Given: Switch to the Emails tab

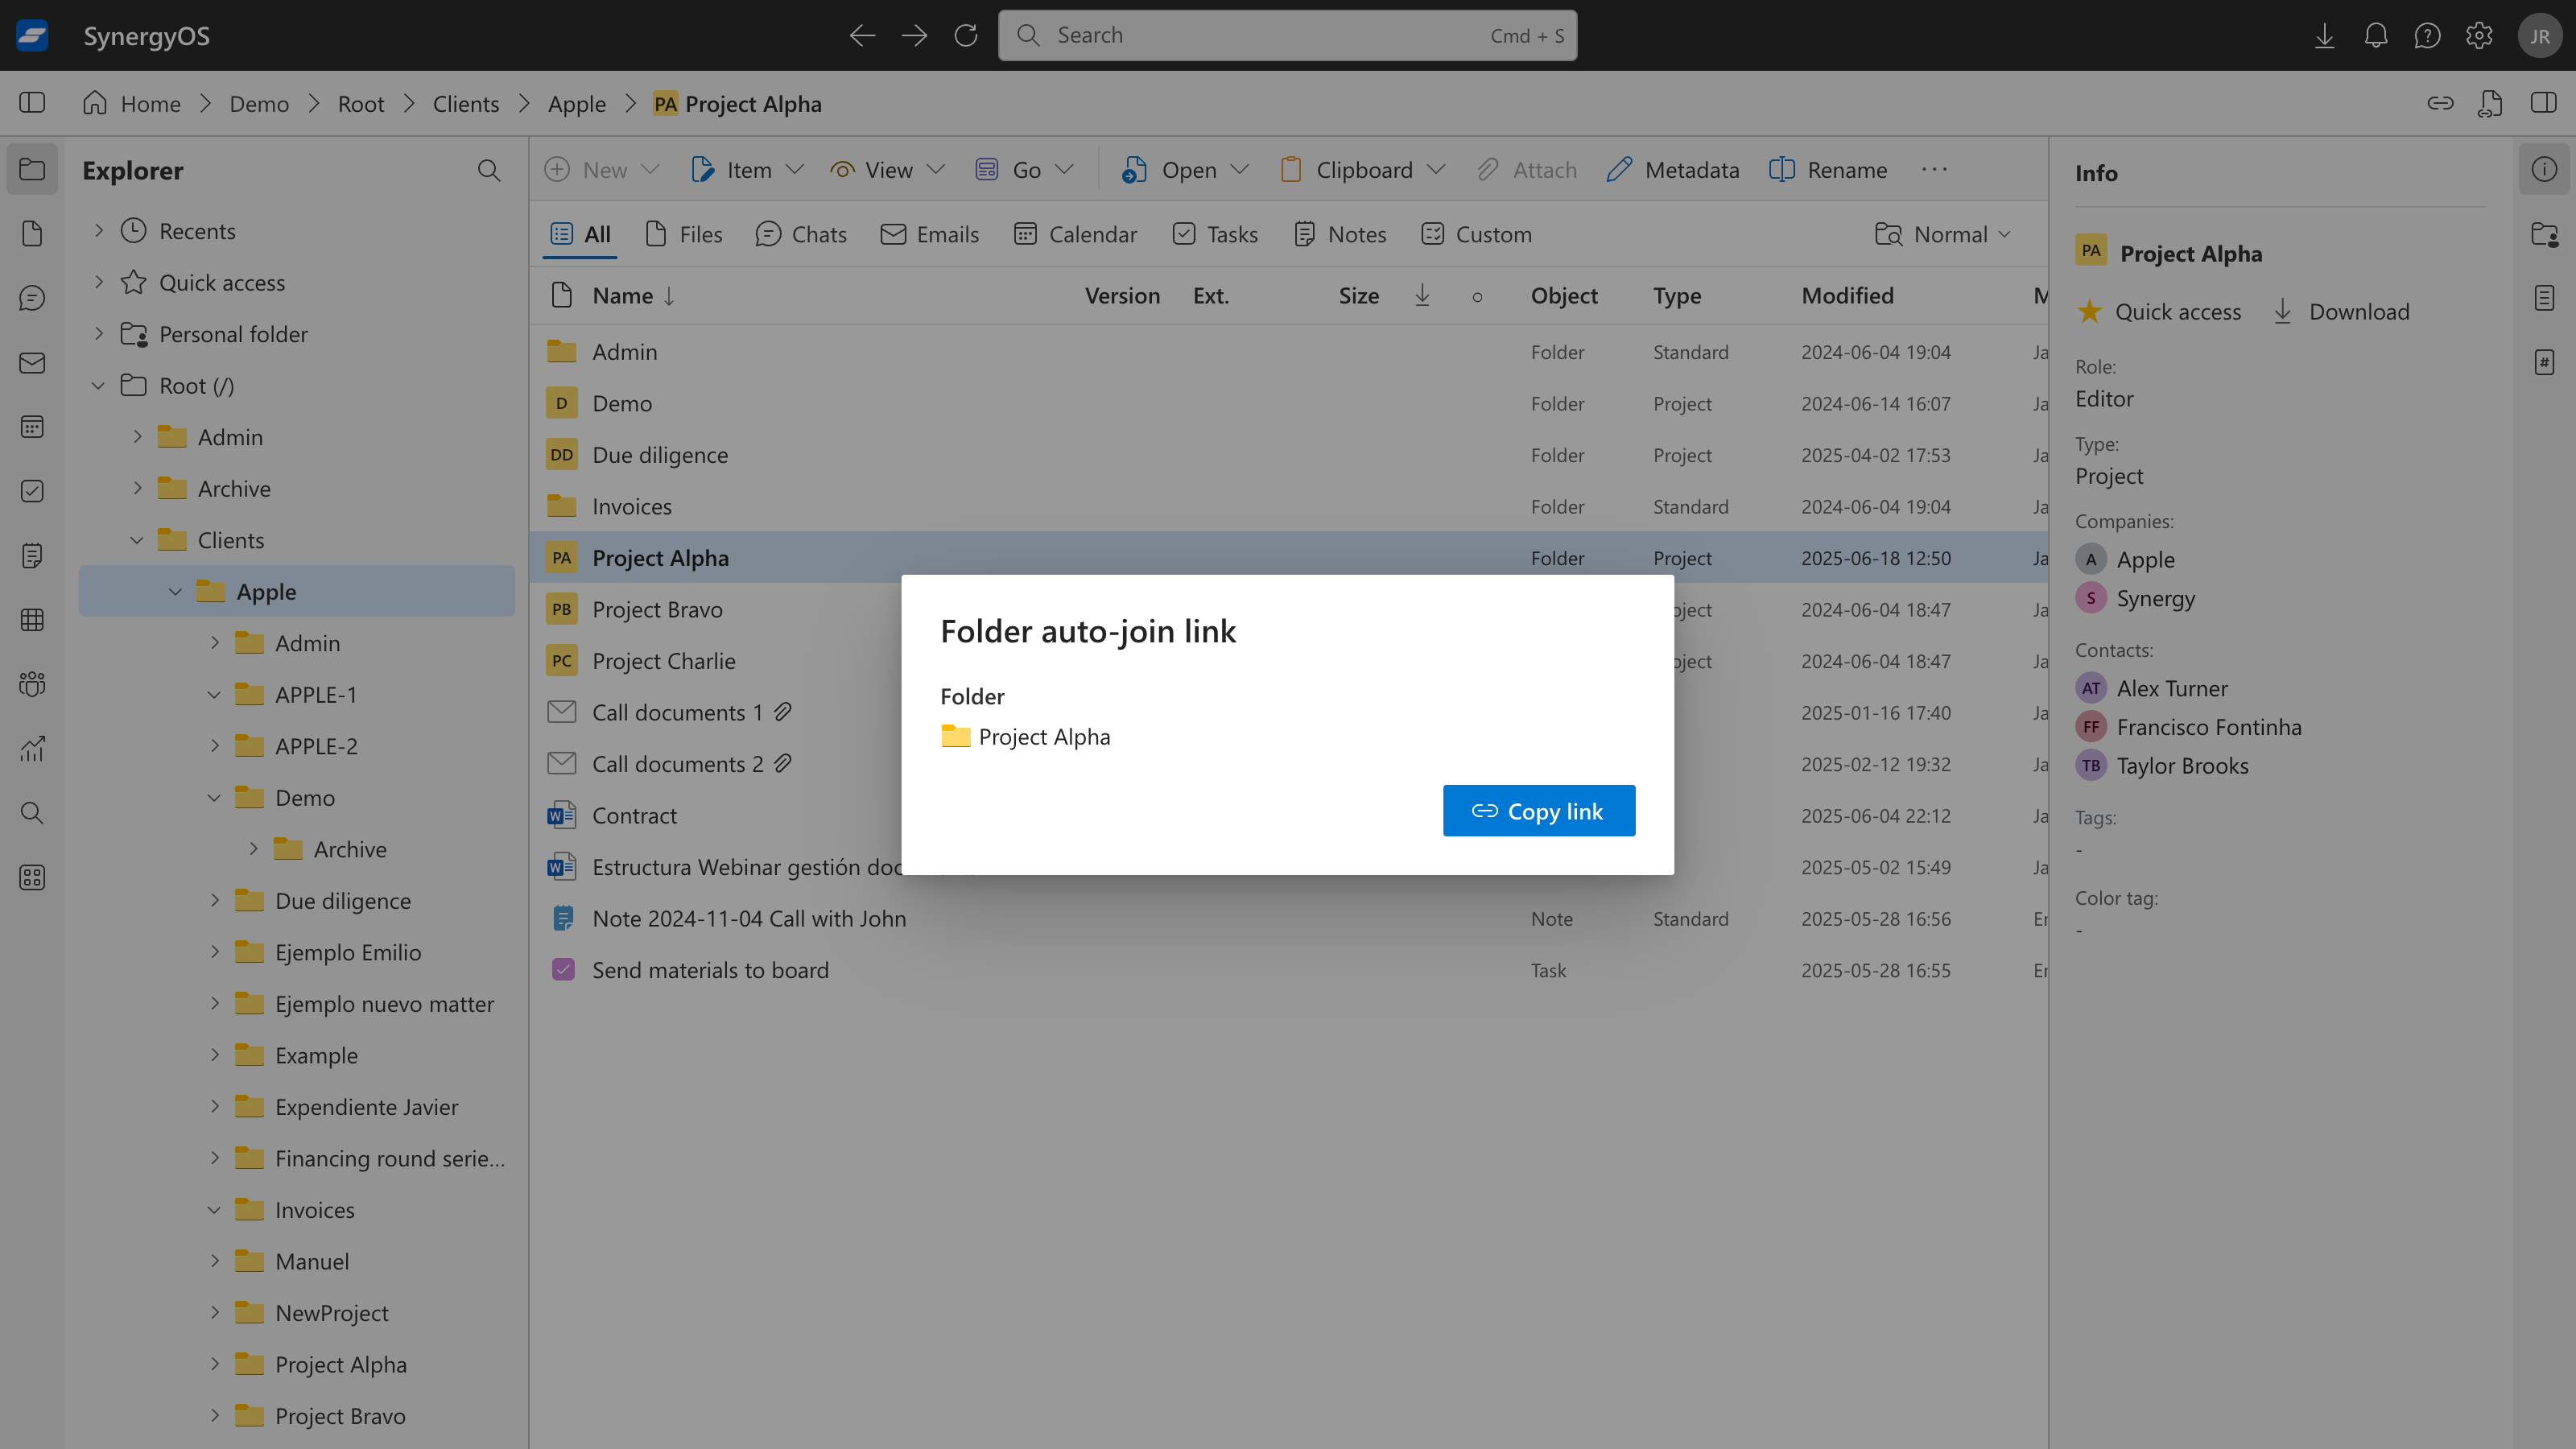Looking at the screenshot, I should (929, 234).
